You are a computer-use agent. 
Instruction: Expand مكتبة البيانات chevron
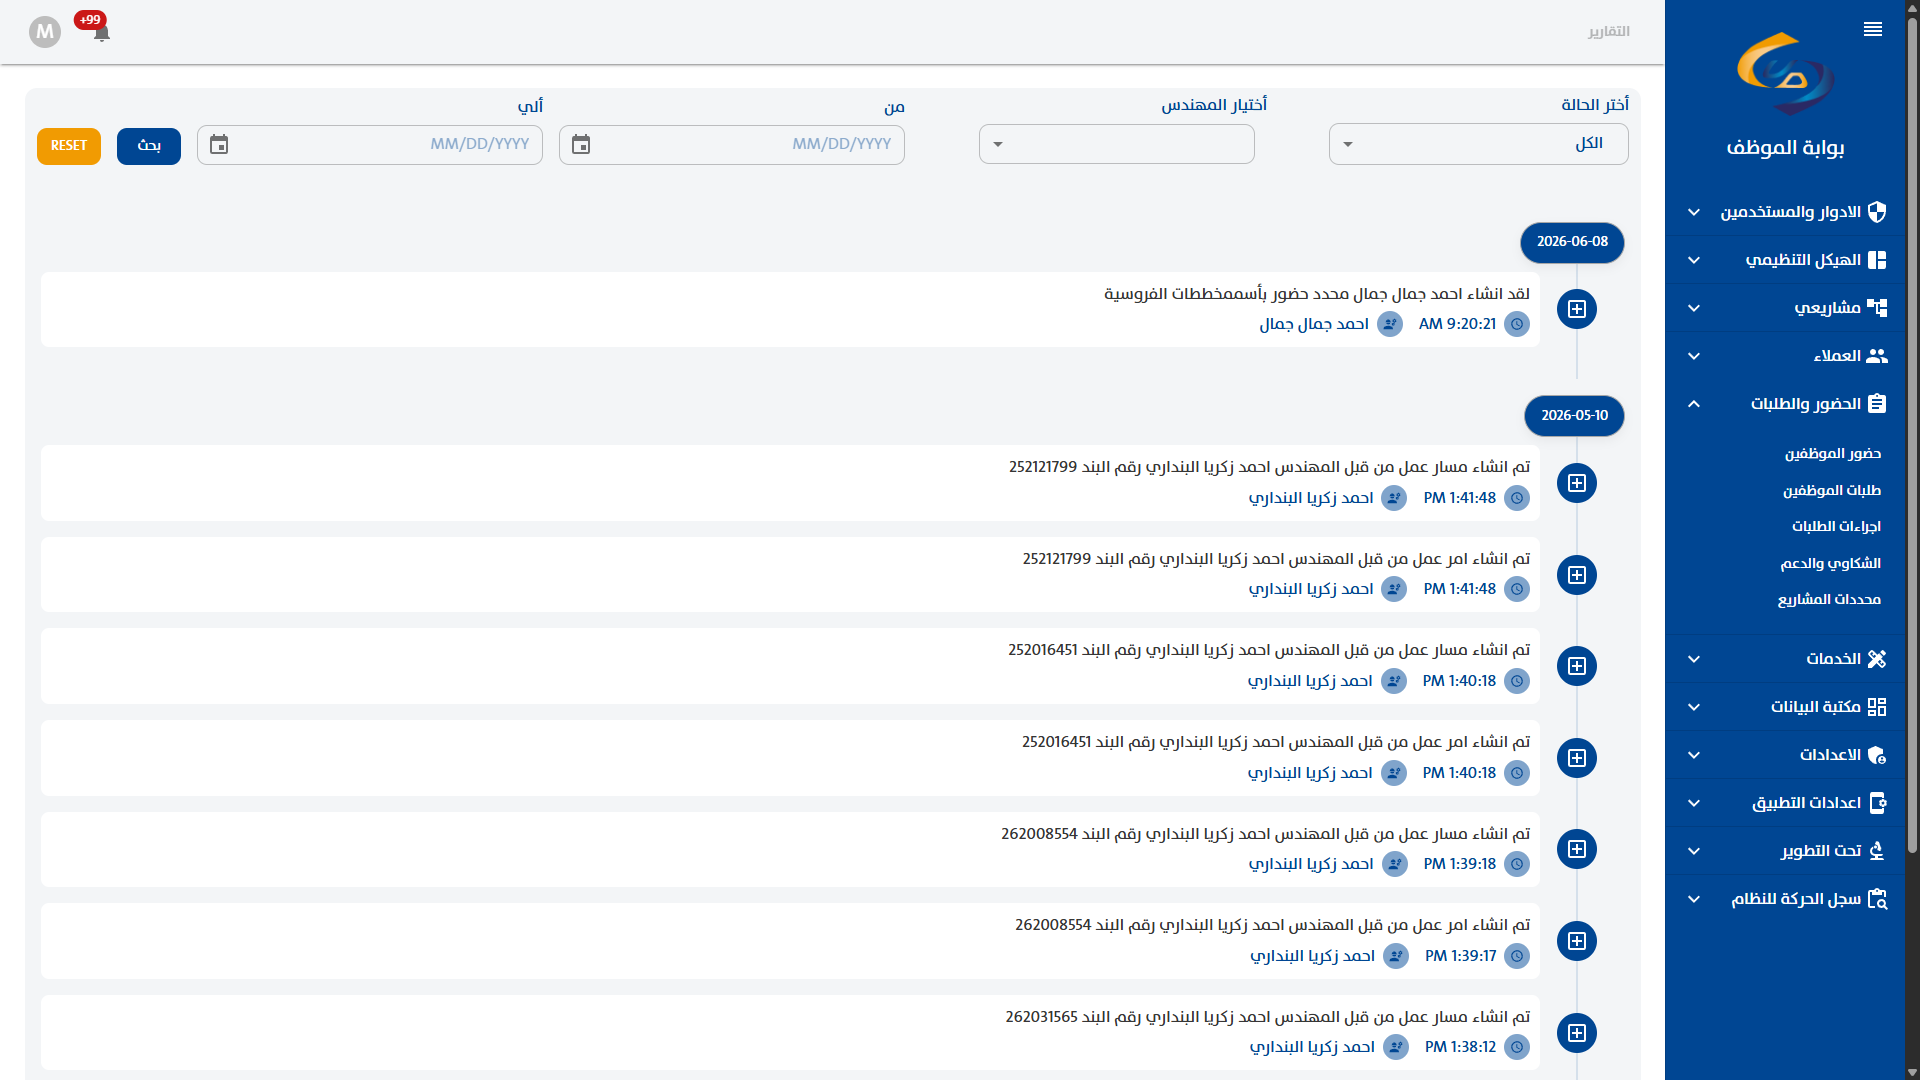pos(1694,707)
